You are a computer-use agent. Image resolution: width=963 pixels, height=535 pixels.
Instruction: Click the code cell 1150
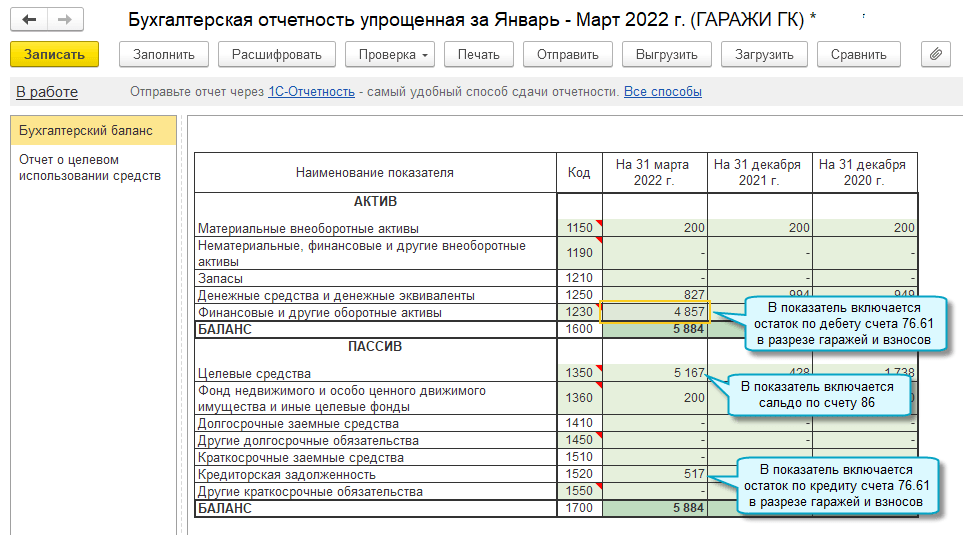(x=579, y=228)
